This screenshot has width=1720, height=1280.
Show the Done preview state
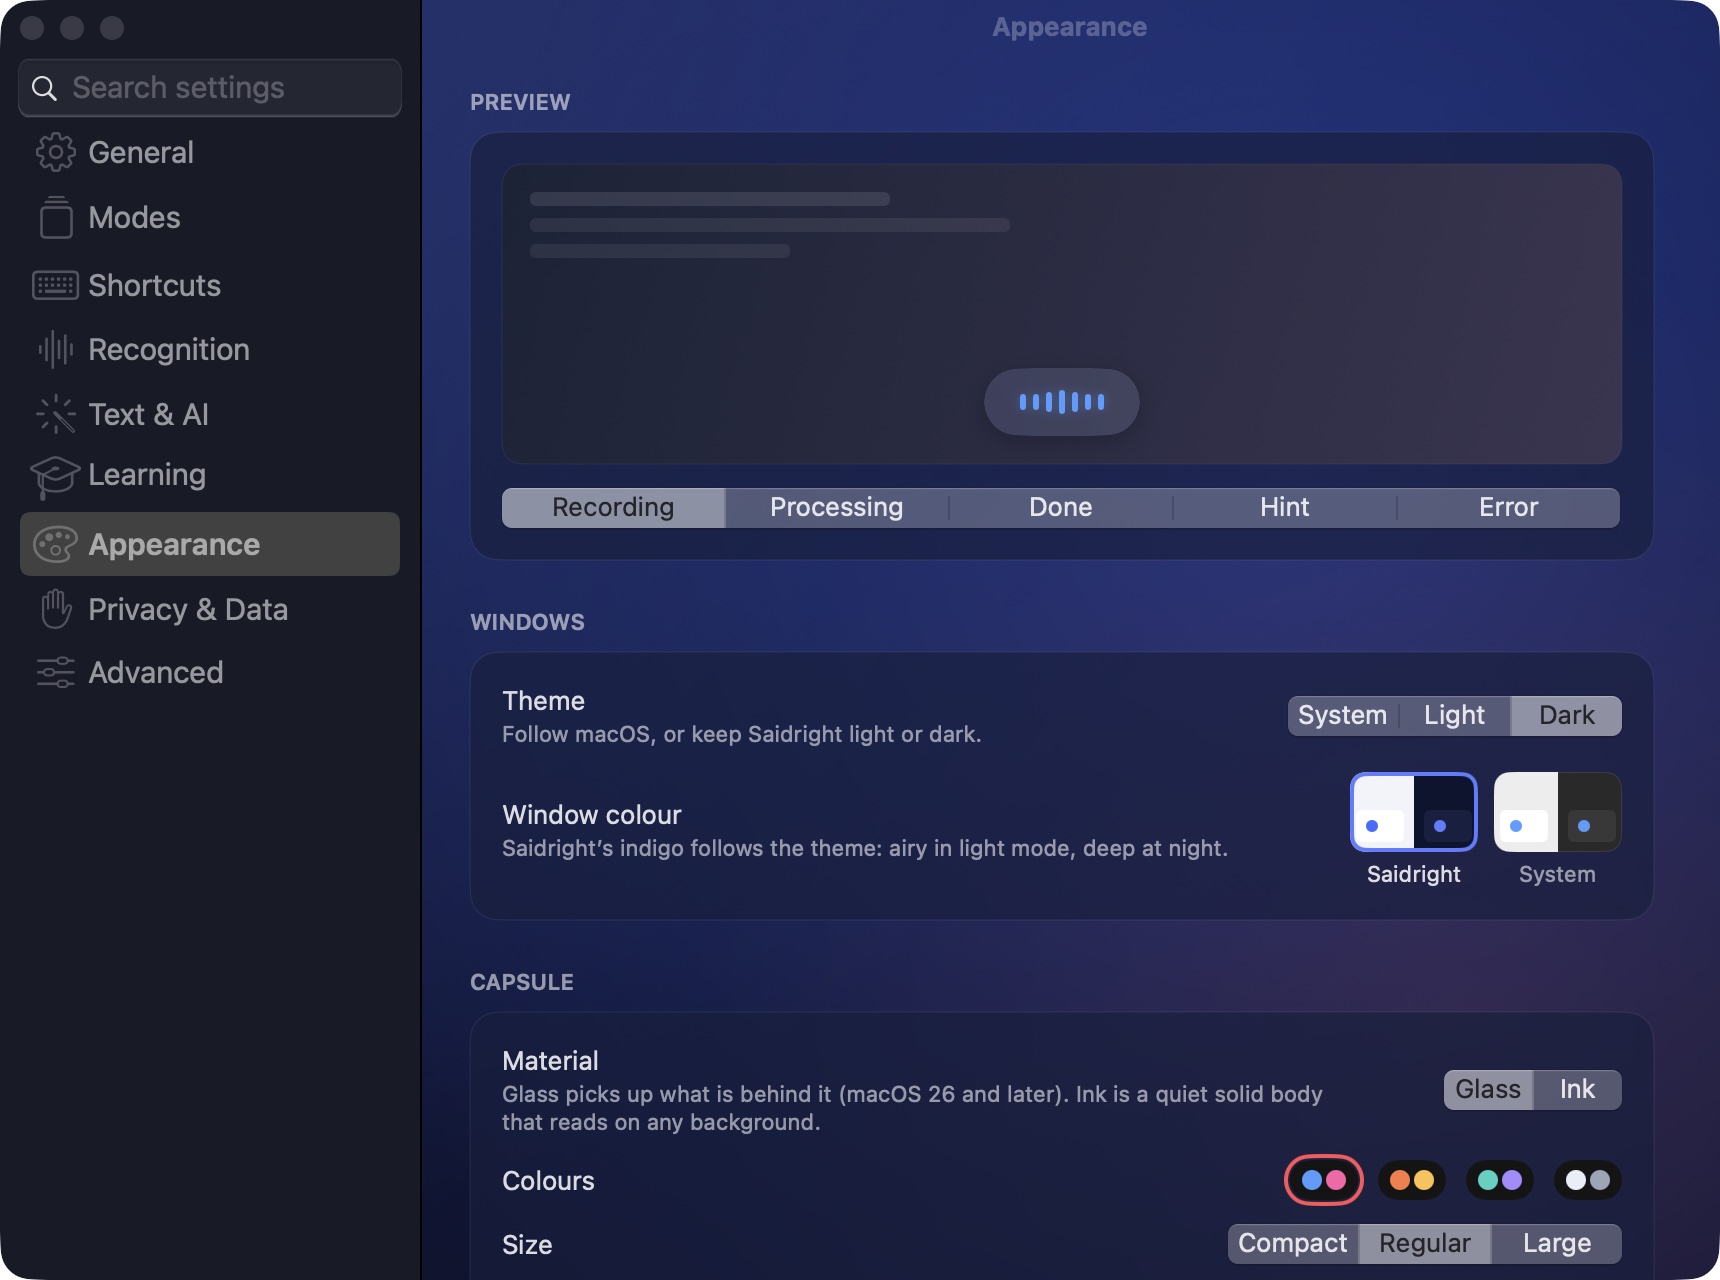[x=1061, y=507]
